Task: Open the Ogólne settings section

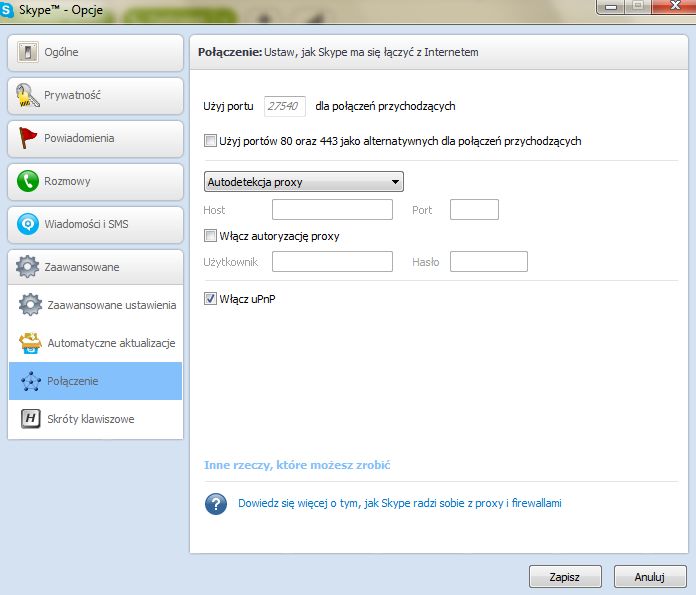Action: 95,52
